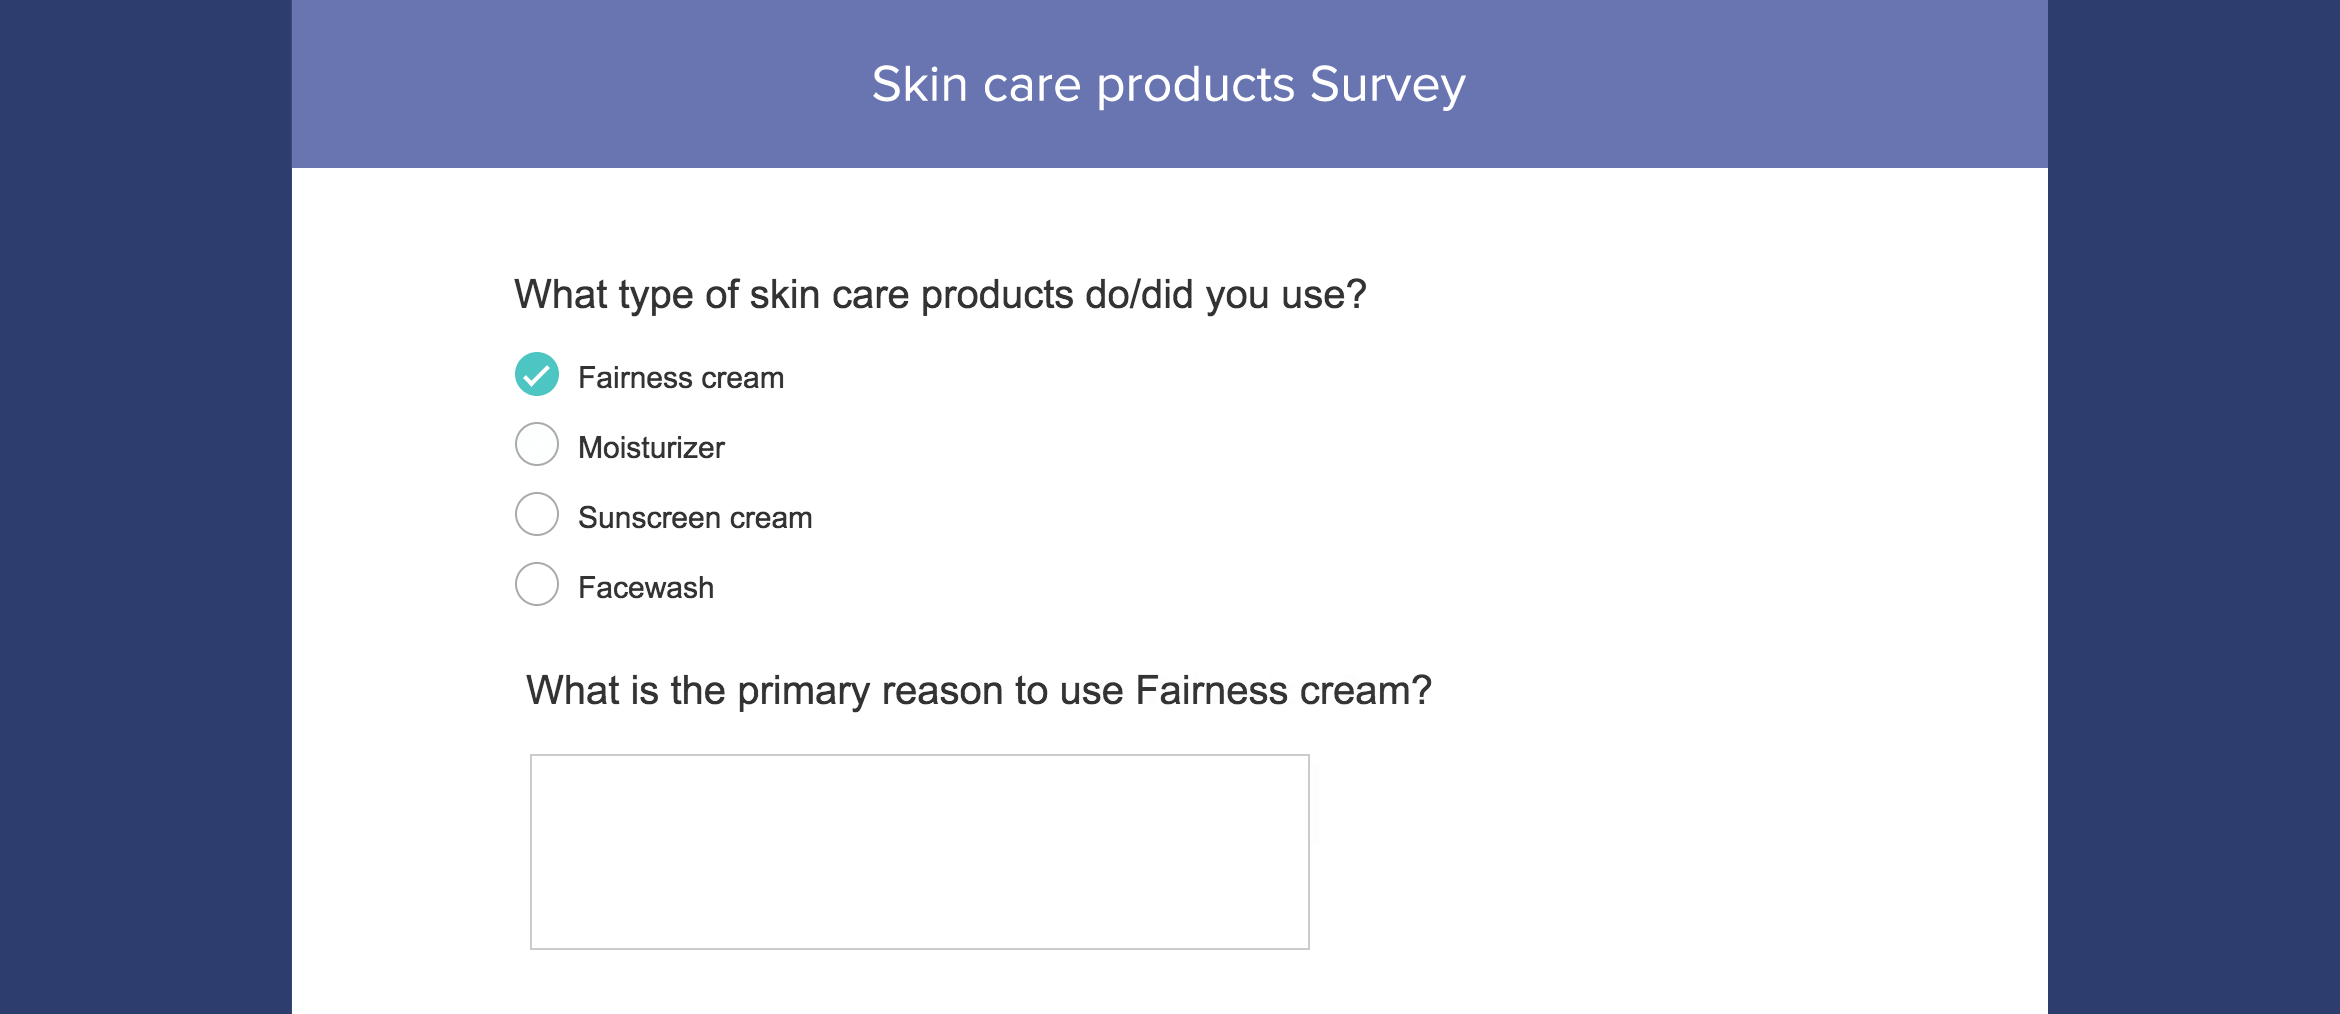Click the Moisturizer label text

pyautogui.click(x=650, y=447)
